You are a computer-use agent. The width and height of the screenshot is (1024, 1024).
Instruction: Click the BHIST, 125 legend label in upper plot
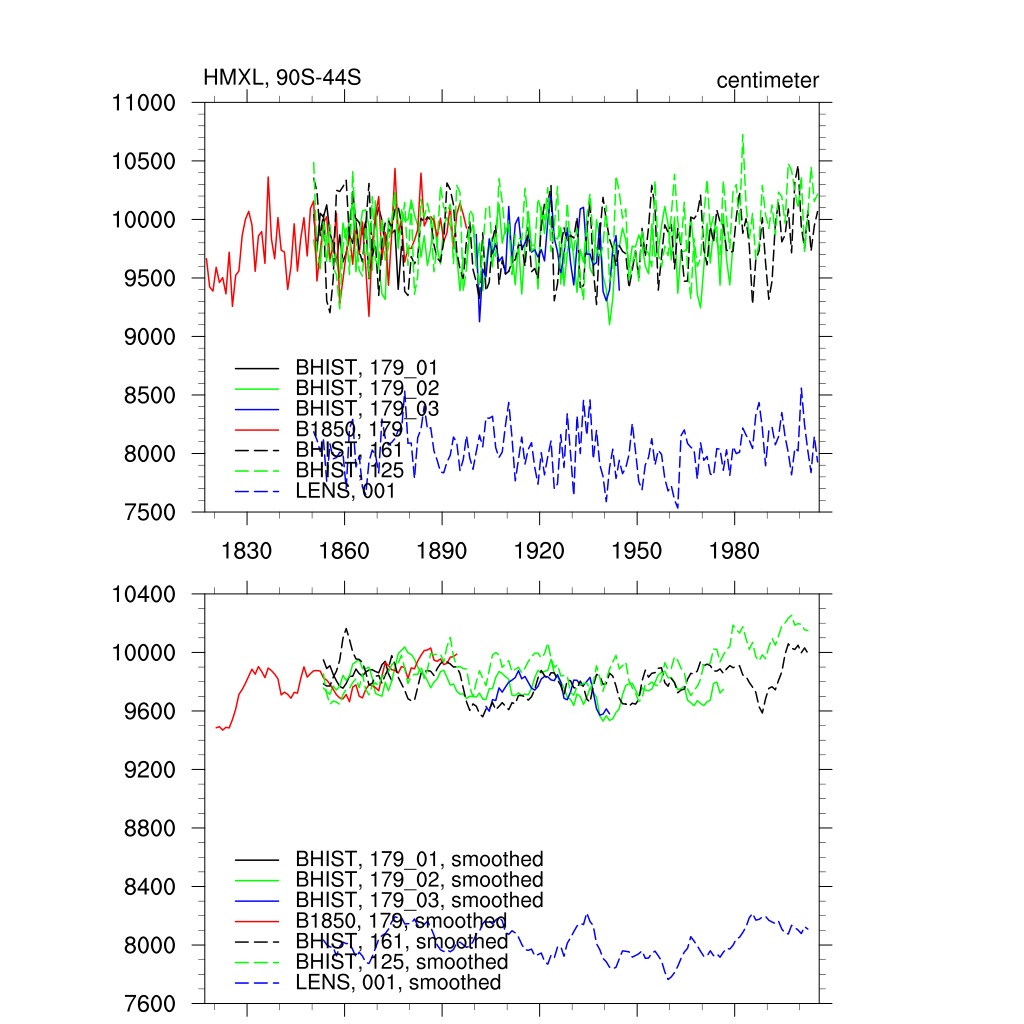348,471
